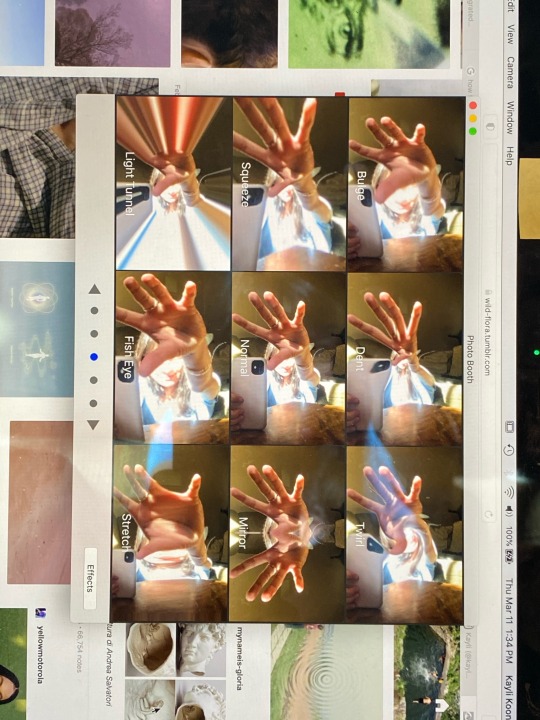Choose the Squeeze effect thumbnail
540x720 pixels.
[x=289, y=184]
